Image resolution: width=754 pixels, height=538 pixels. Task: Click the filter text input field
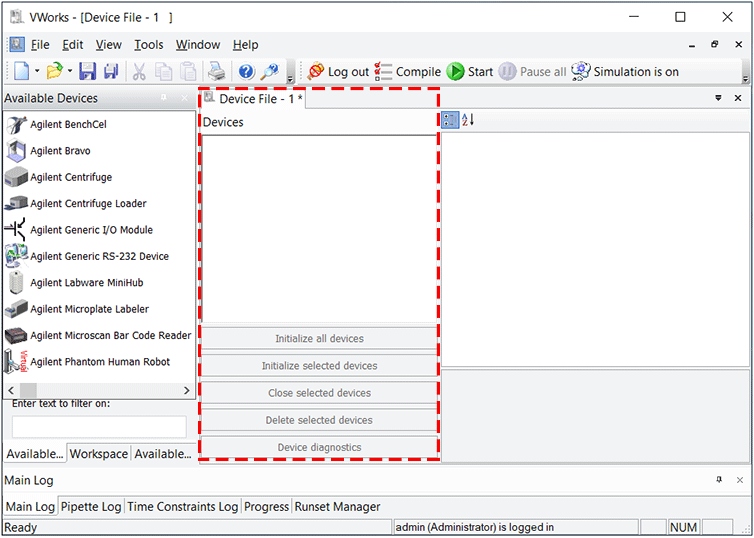tap(99, 427)
